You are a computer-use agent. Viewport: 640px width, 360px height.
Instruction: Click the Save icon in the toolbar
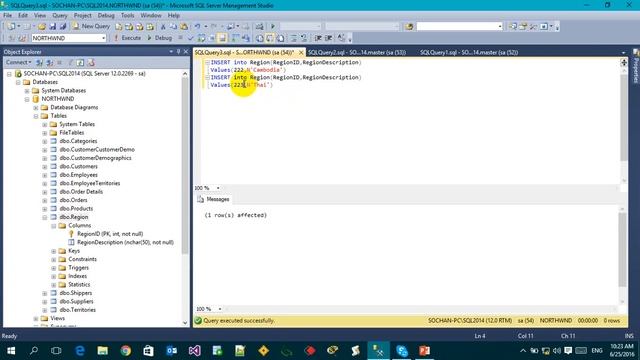53,26
